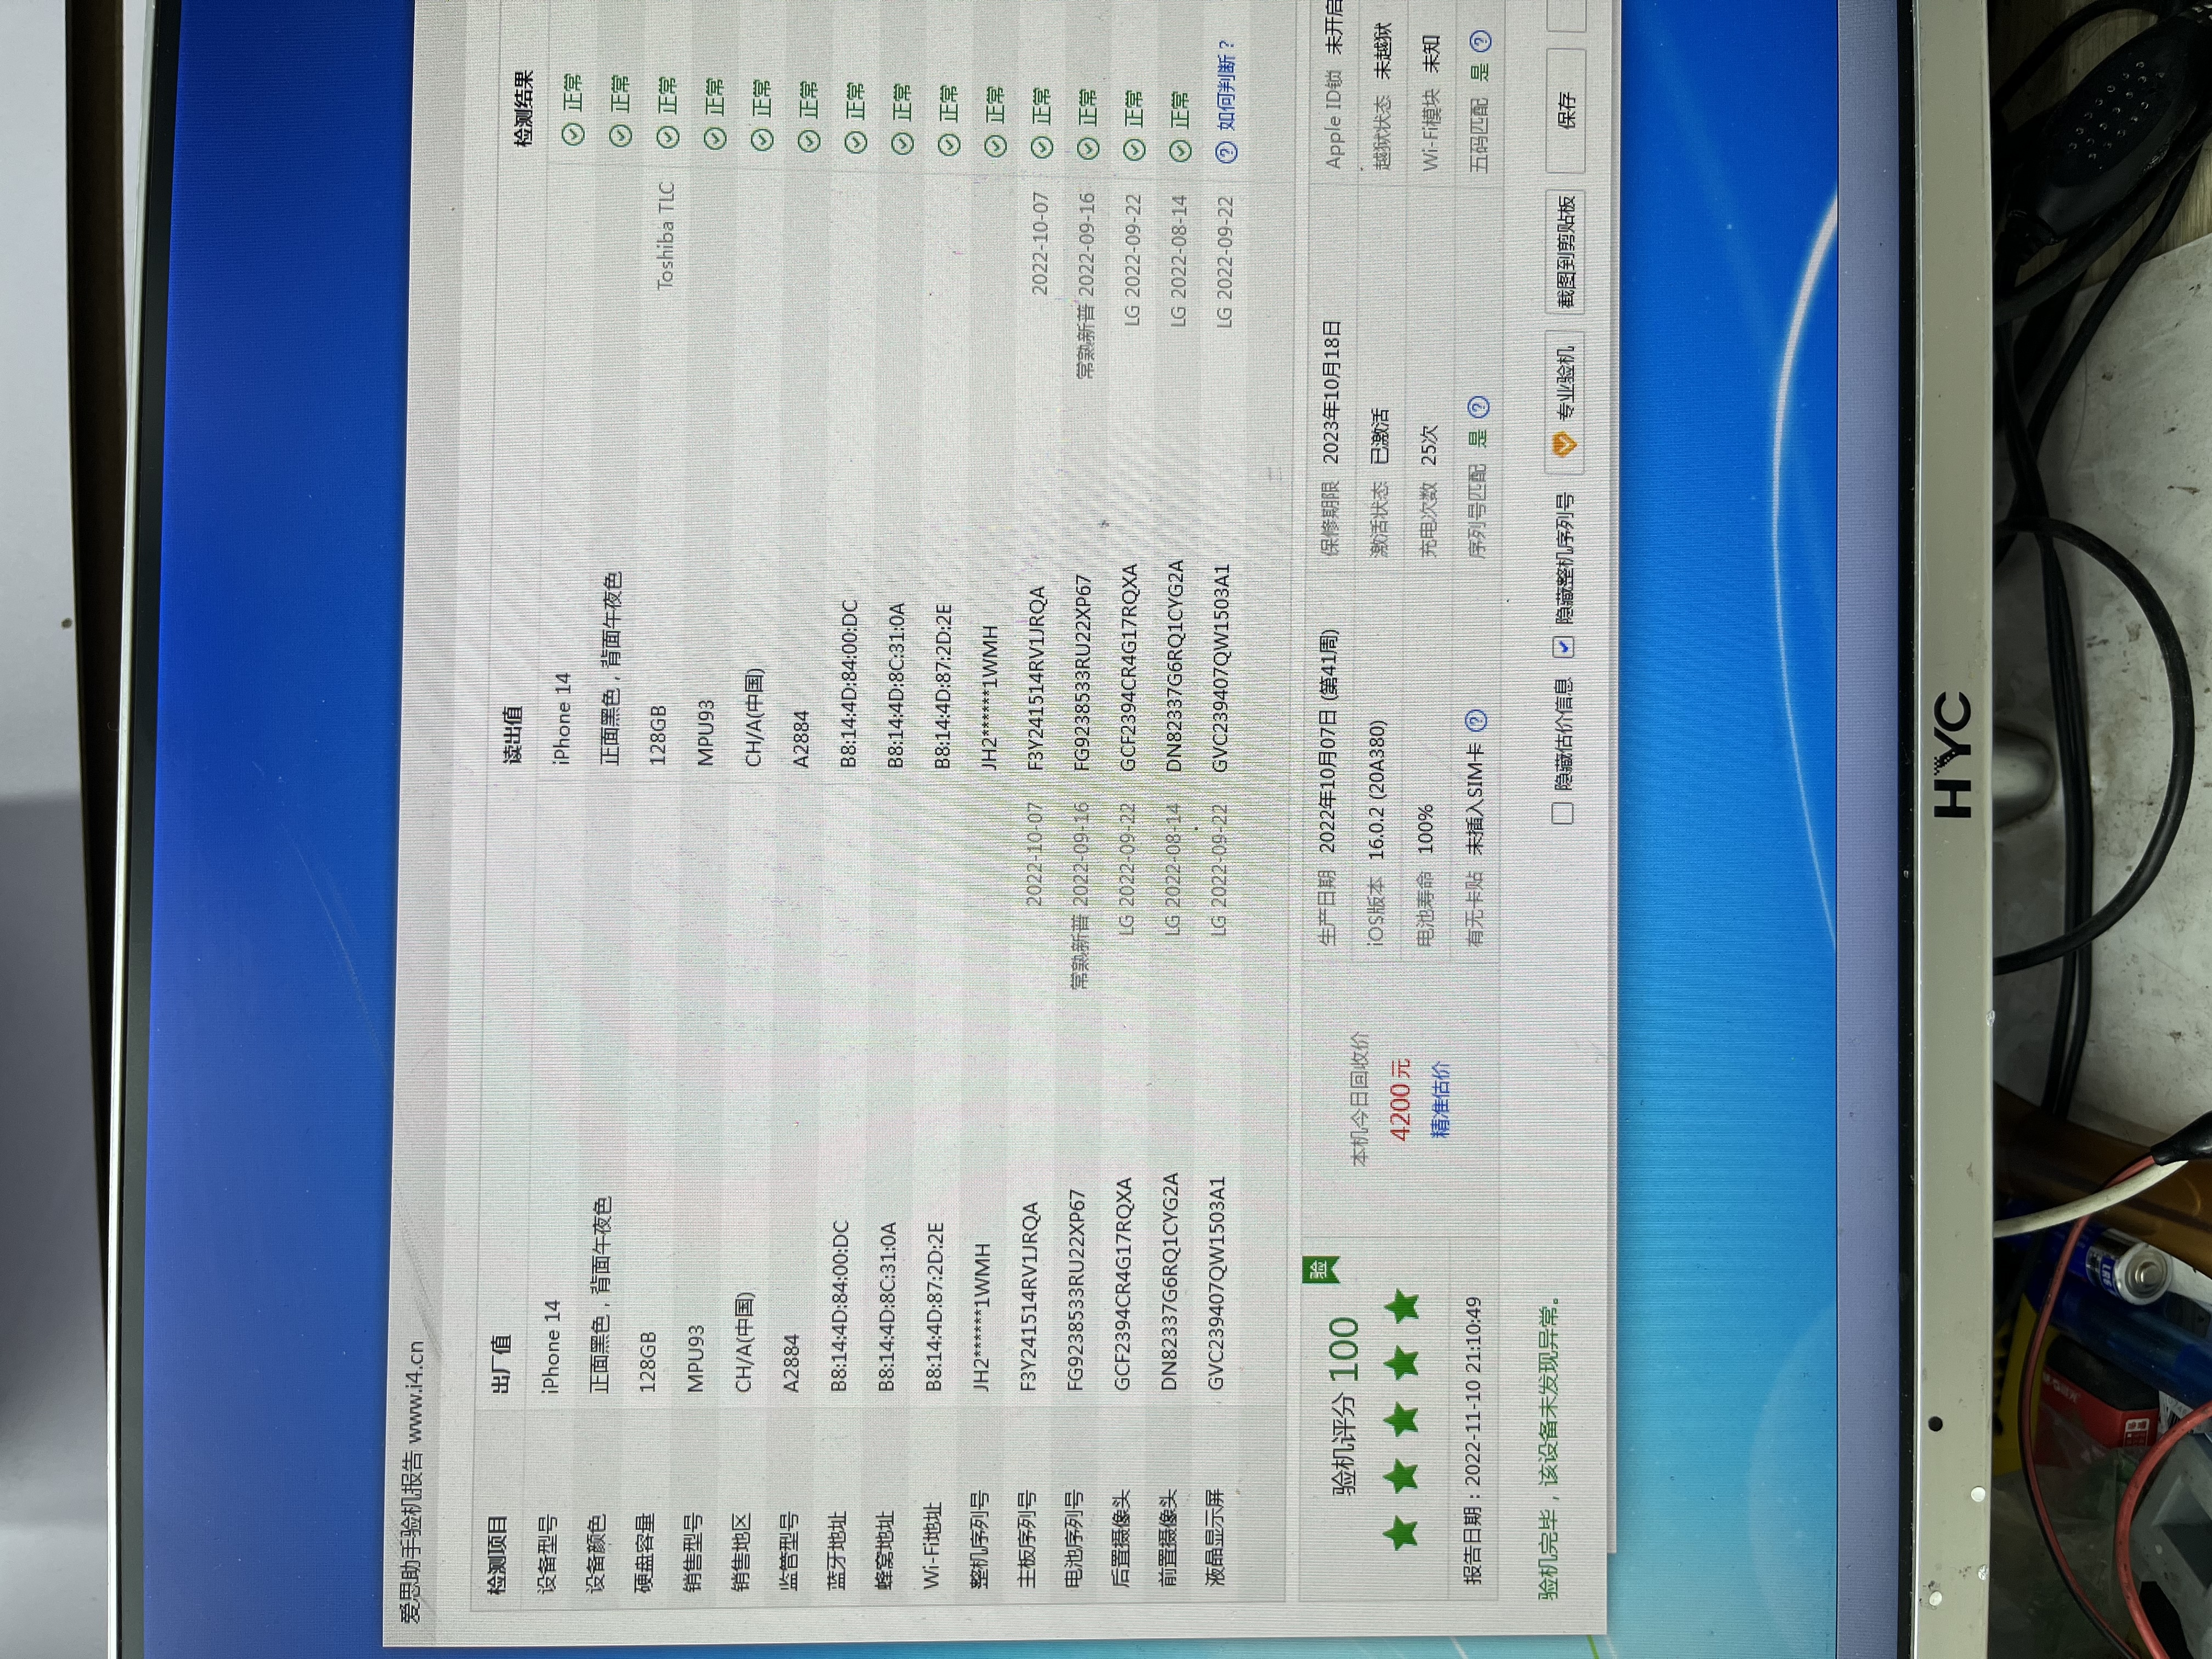Open the 精准估价 link

tap(1441, 1099)
